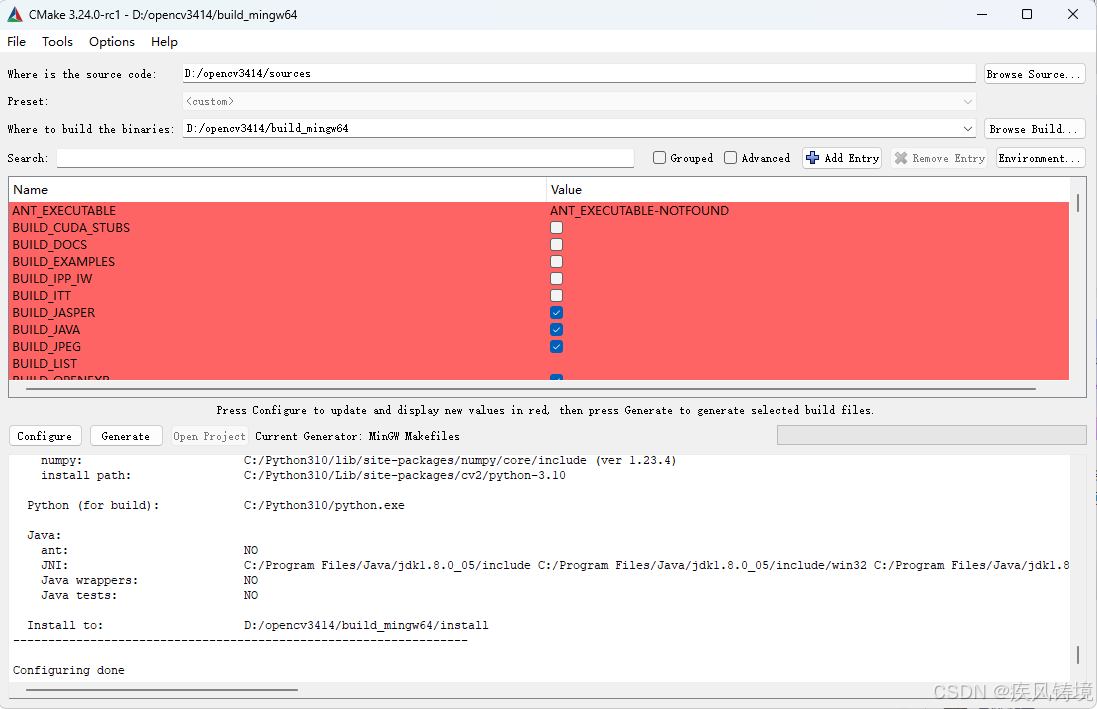Image resolution: width=1097 pixels, height=709 pixels.
Task: Select the BUILD_JPEG entry name
Action: pos(46,347)
